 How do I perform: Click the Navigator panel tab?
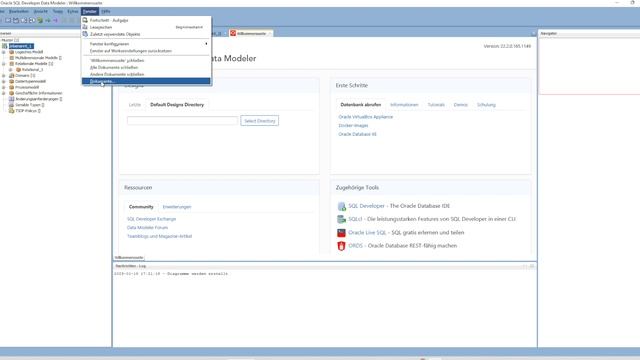[549, 33]
